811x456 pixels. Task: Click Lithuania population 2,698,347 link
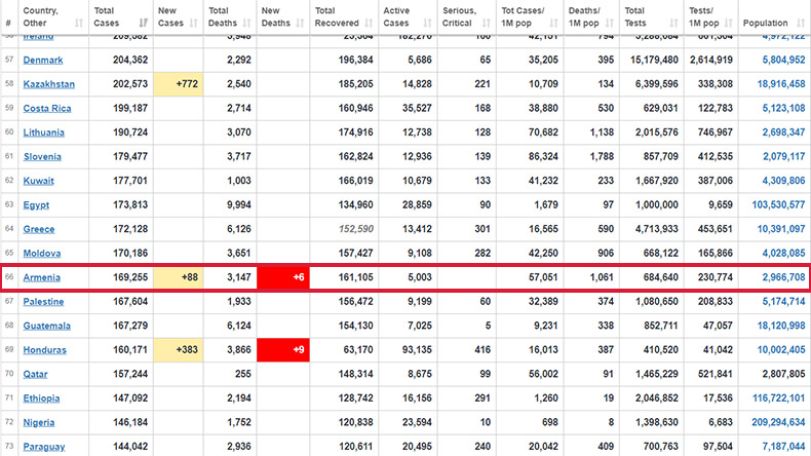(784, 132)
